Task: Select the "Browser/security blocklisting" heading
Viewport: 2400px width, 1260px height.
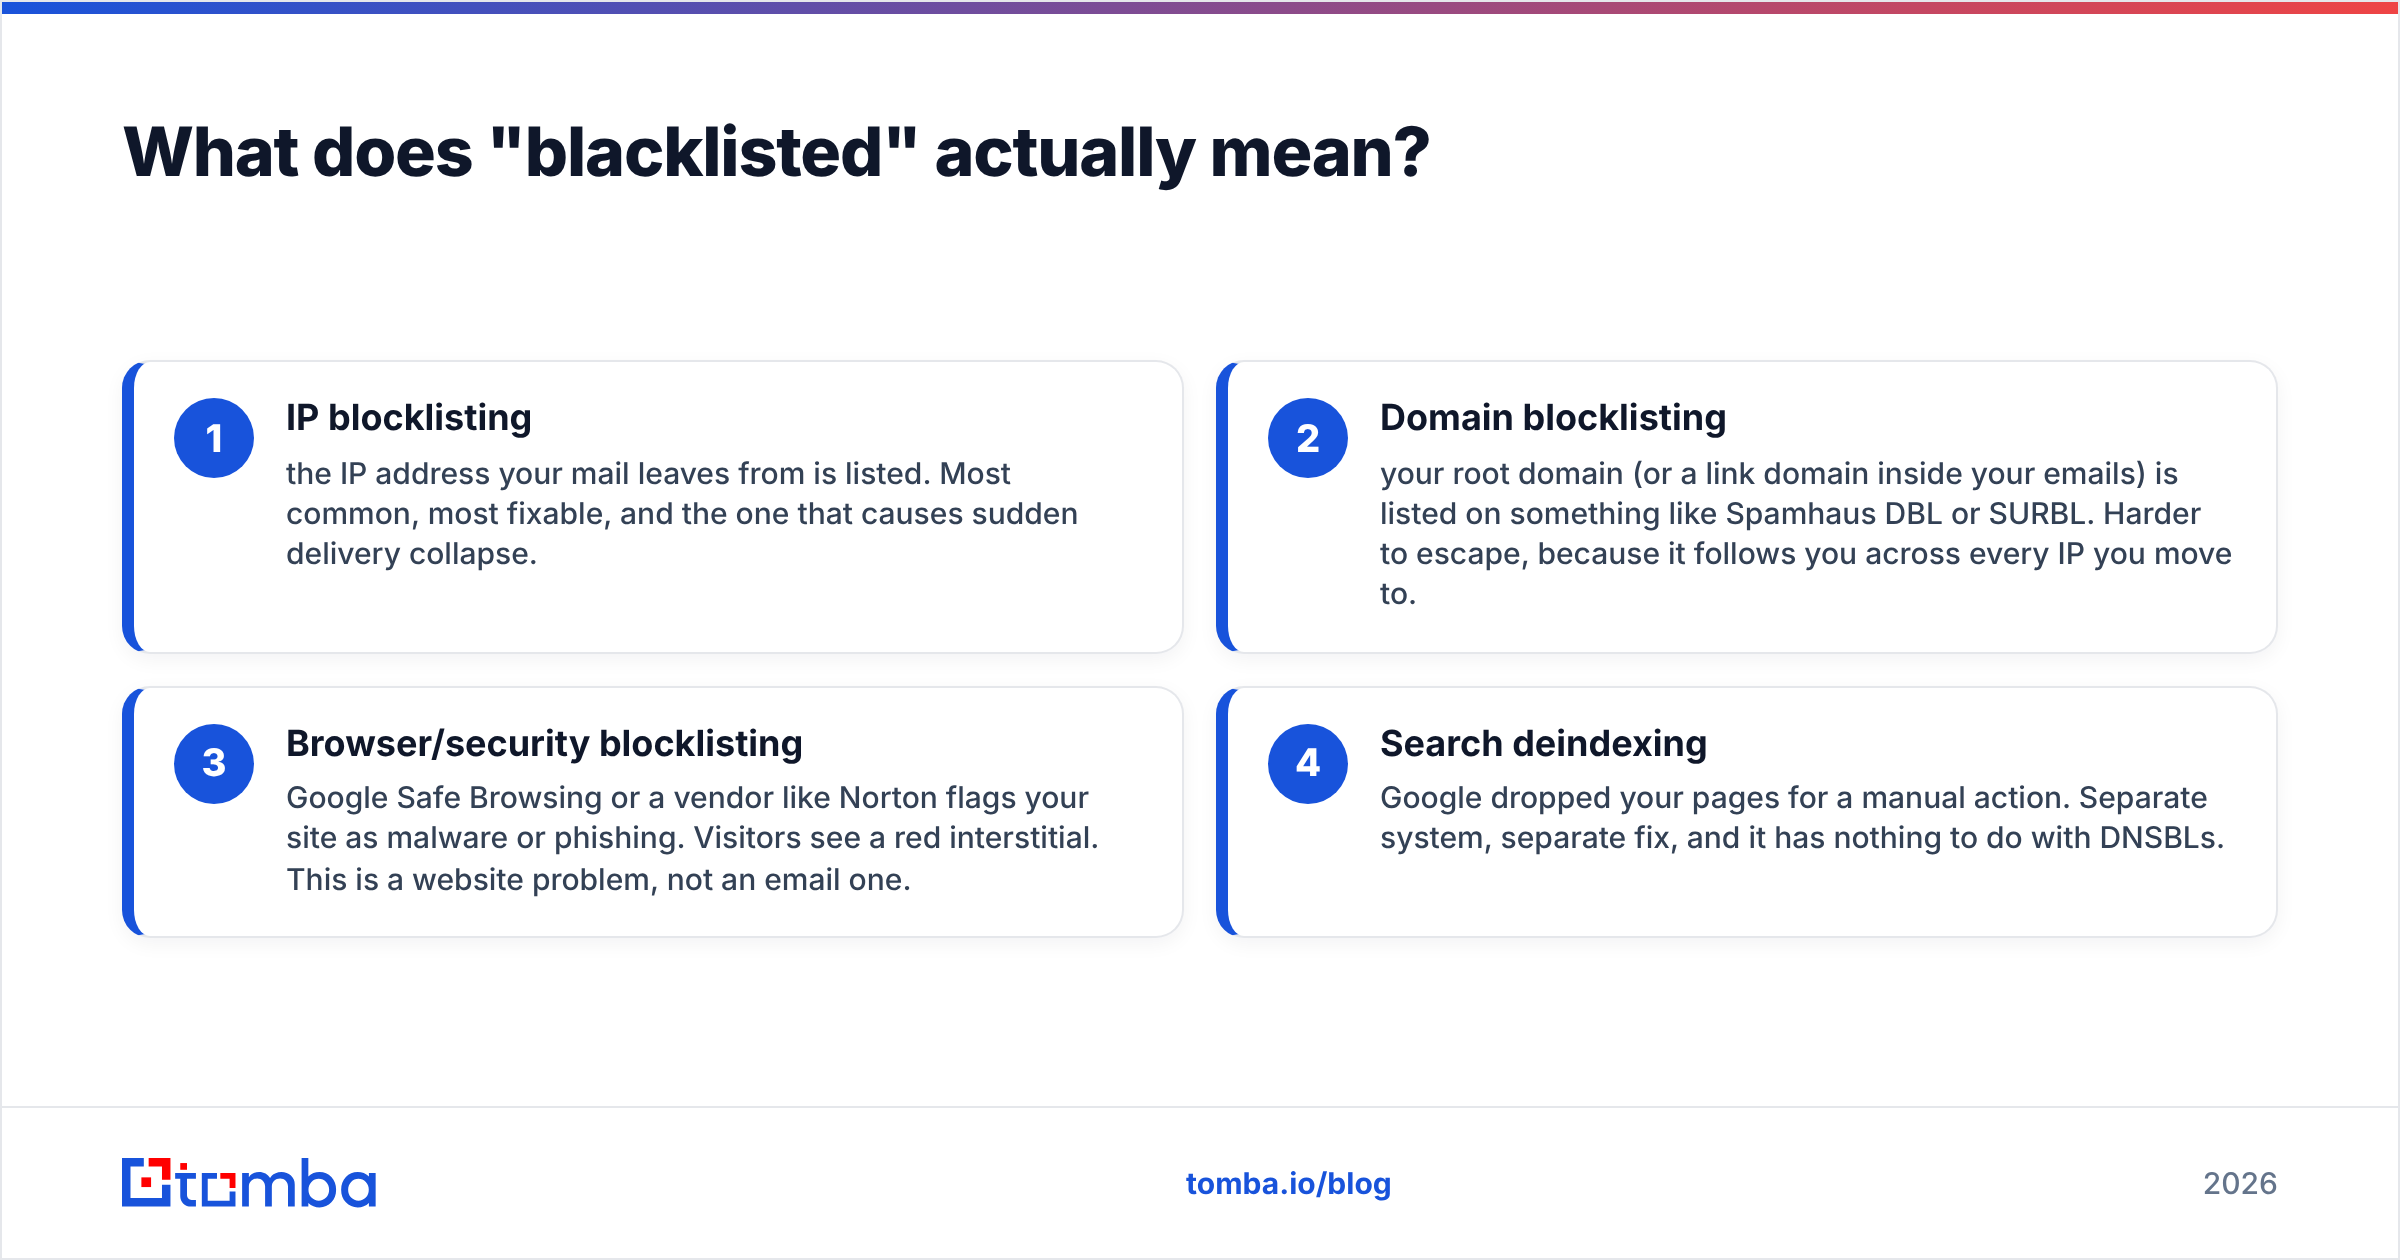Action: click(x=544, y=744)
